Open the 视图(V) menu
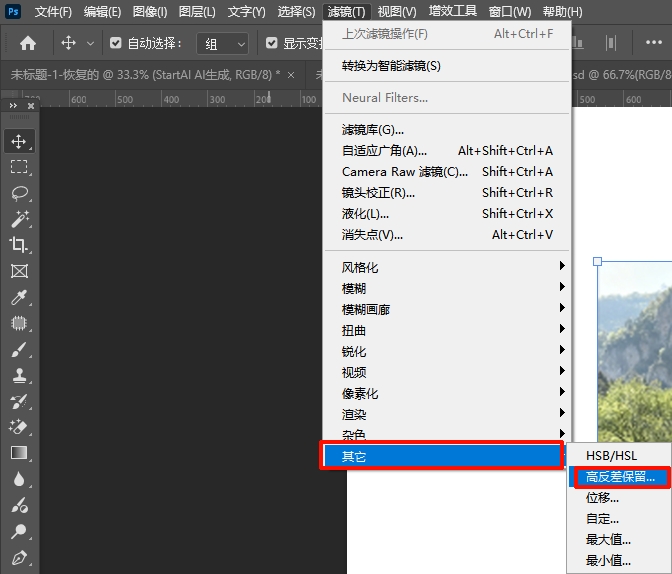Viewport: 672px width, 574px height. pos(397,12)
